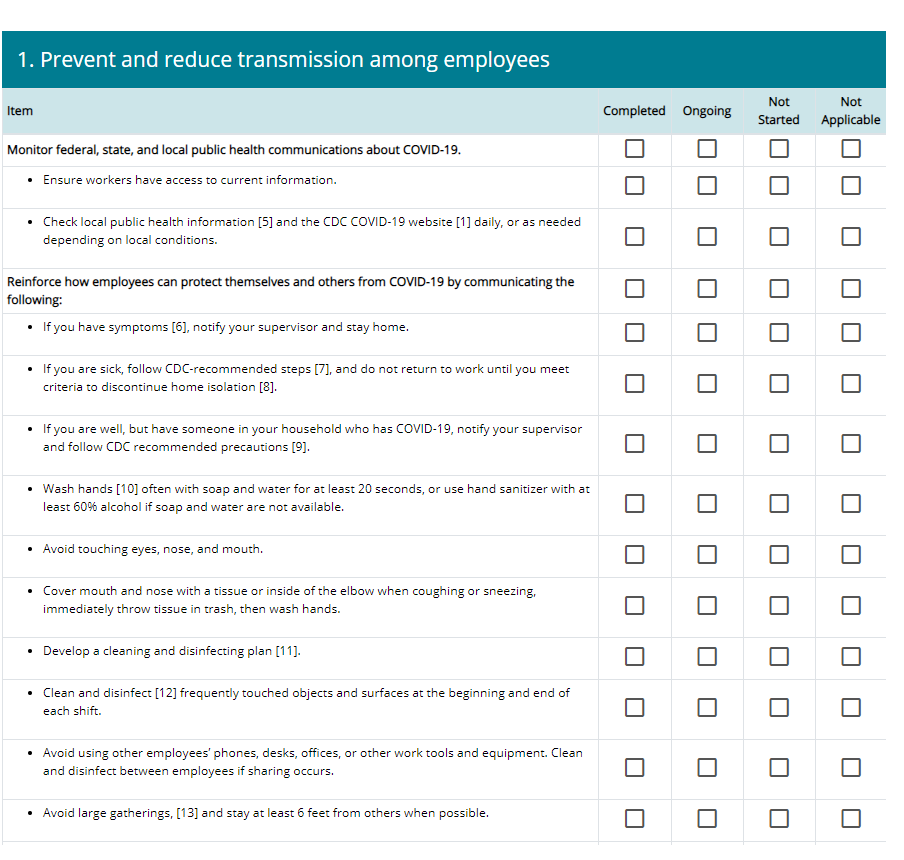Check Not Started for 'If you are well' row
Image resolution: width=904 pixels, height=860 pixels.
click(779, 443)
